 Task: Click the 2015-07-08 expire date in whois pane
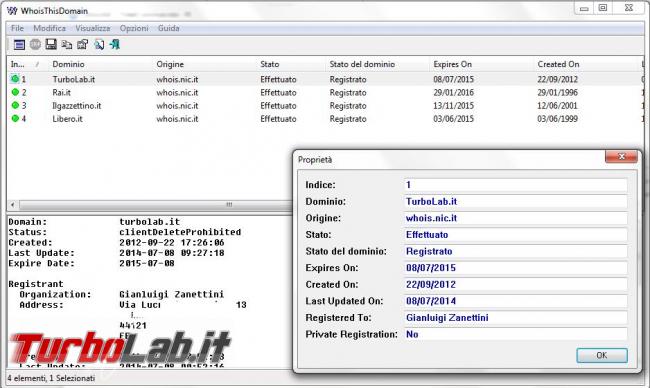(x=147, y=263)
